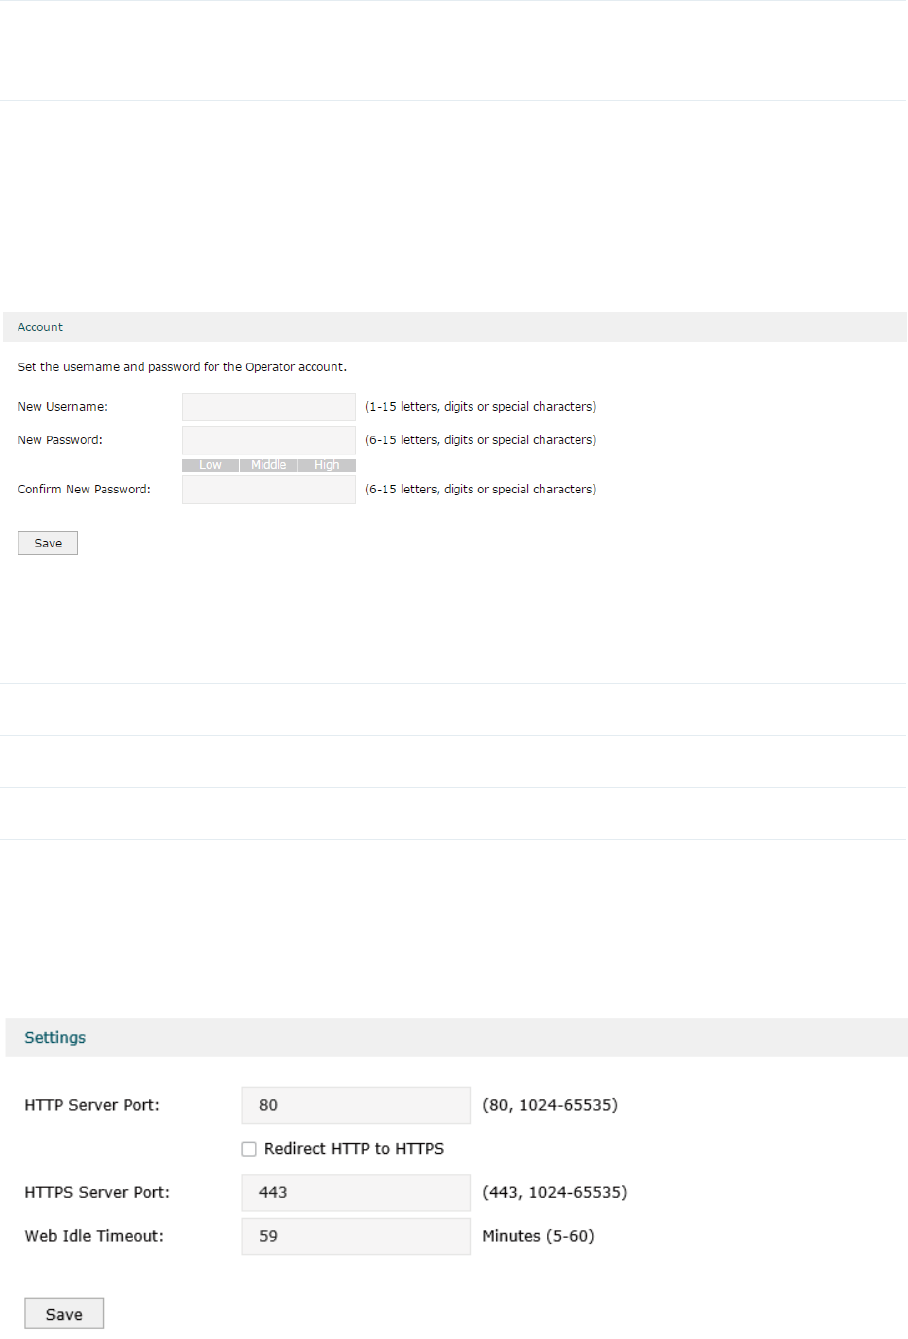
Task: Click the HTTPS Server Port field
Action: pyautogui.click(x=356, y=1192)
